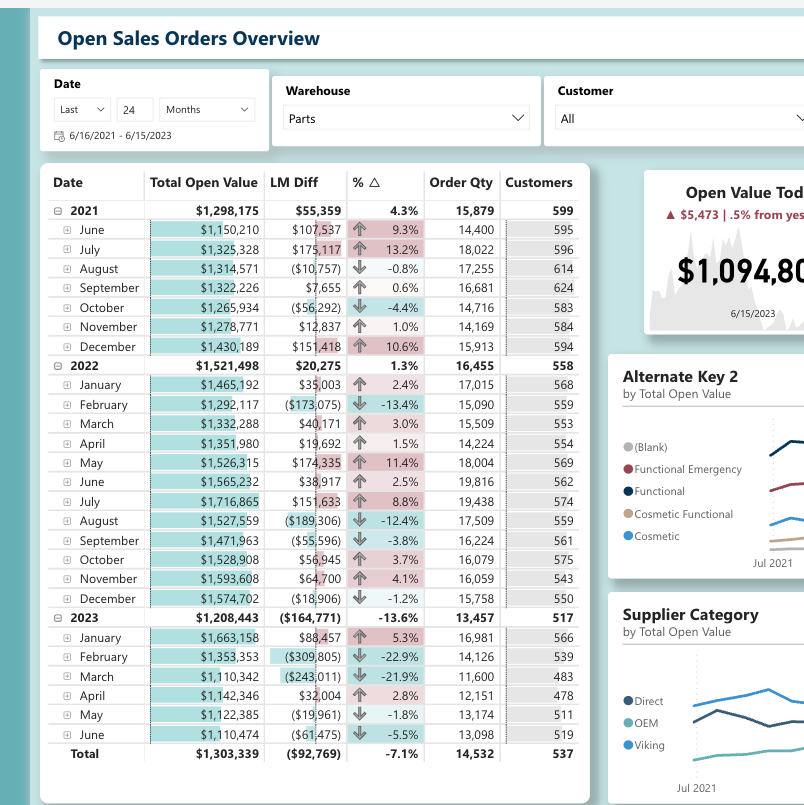
Task: Select the Viking supplier legend swatch
Action: (x=628, y=745)
